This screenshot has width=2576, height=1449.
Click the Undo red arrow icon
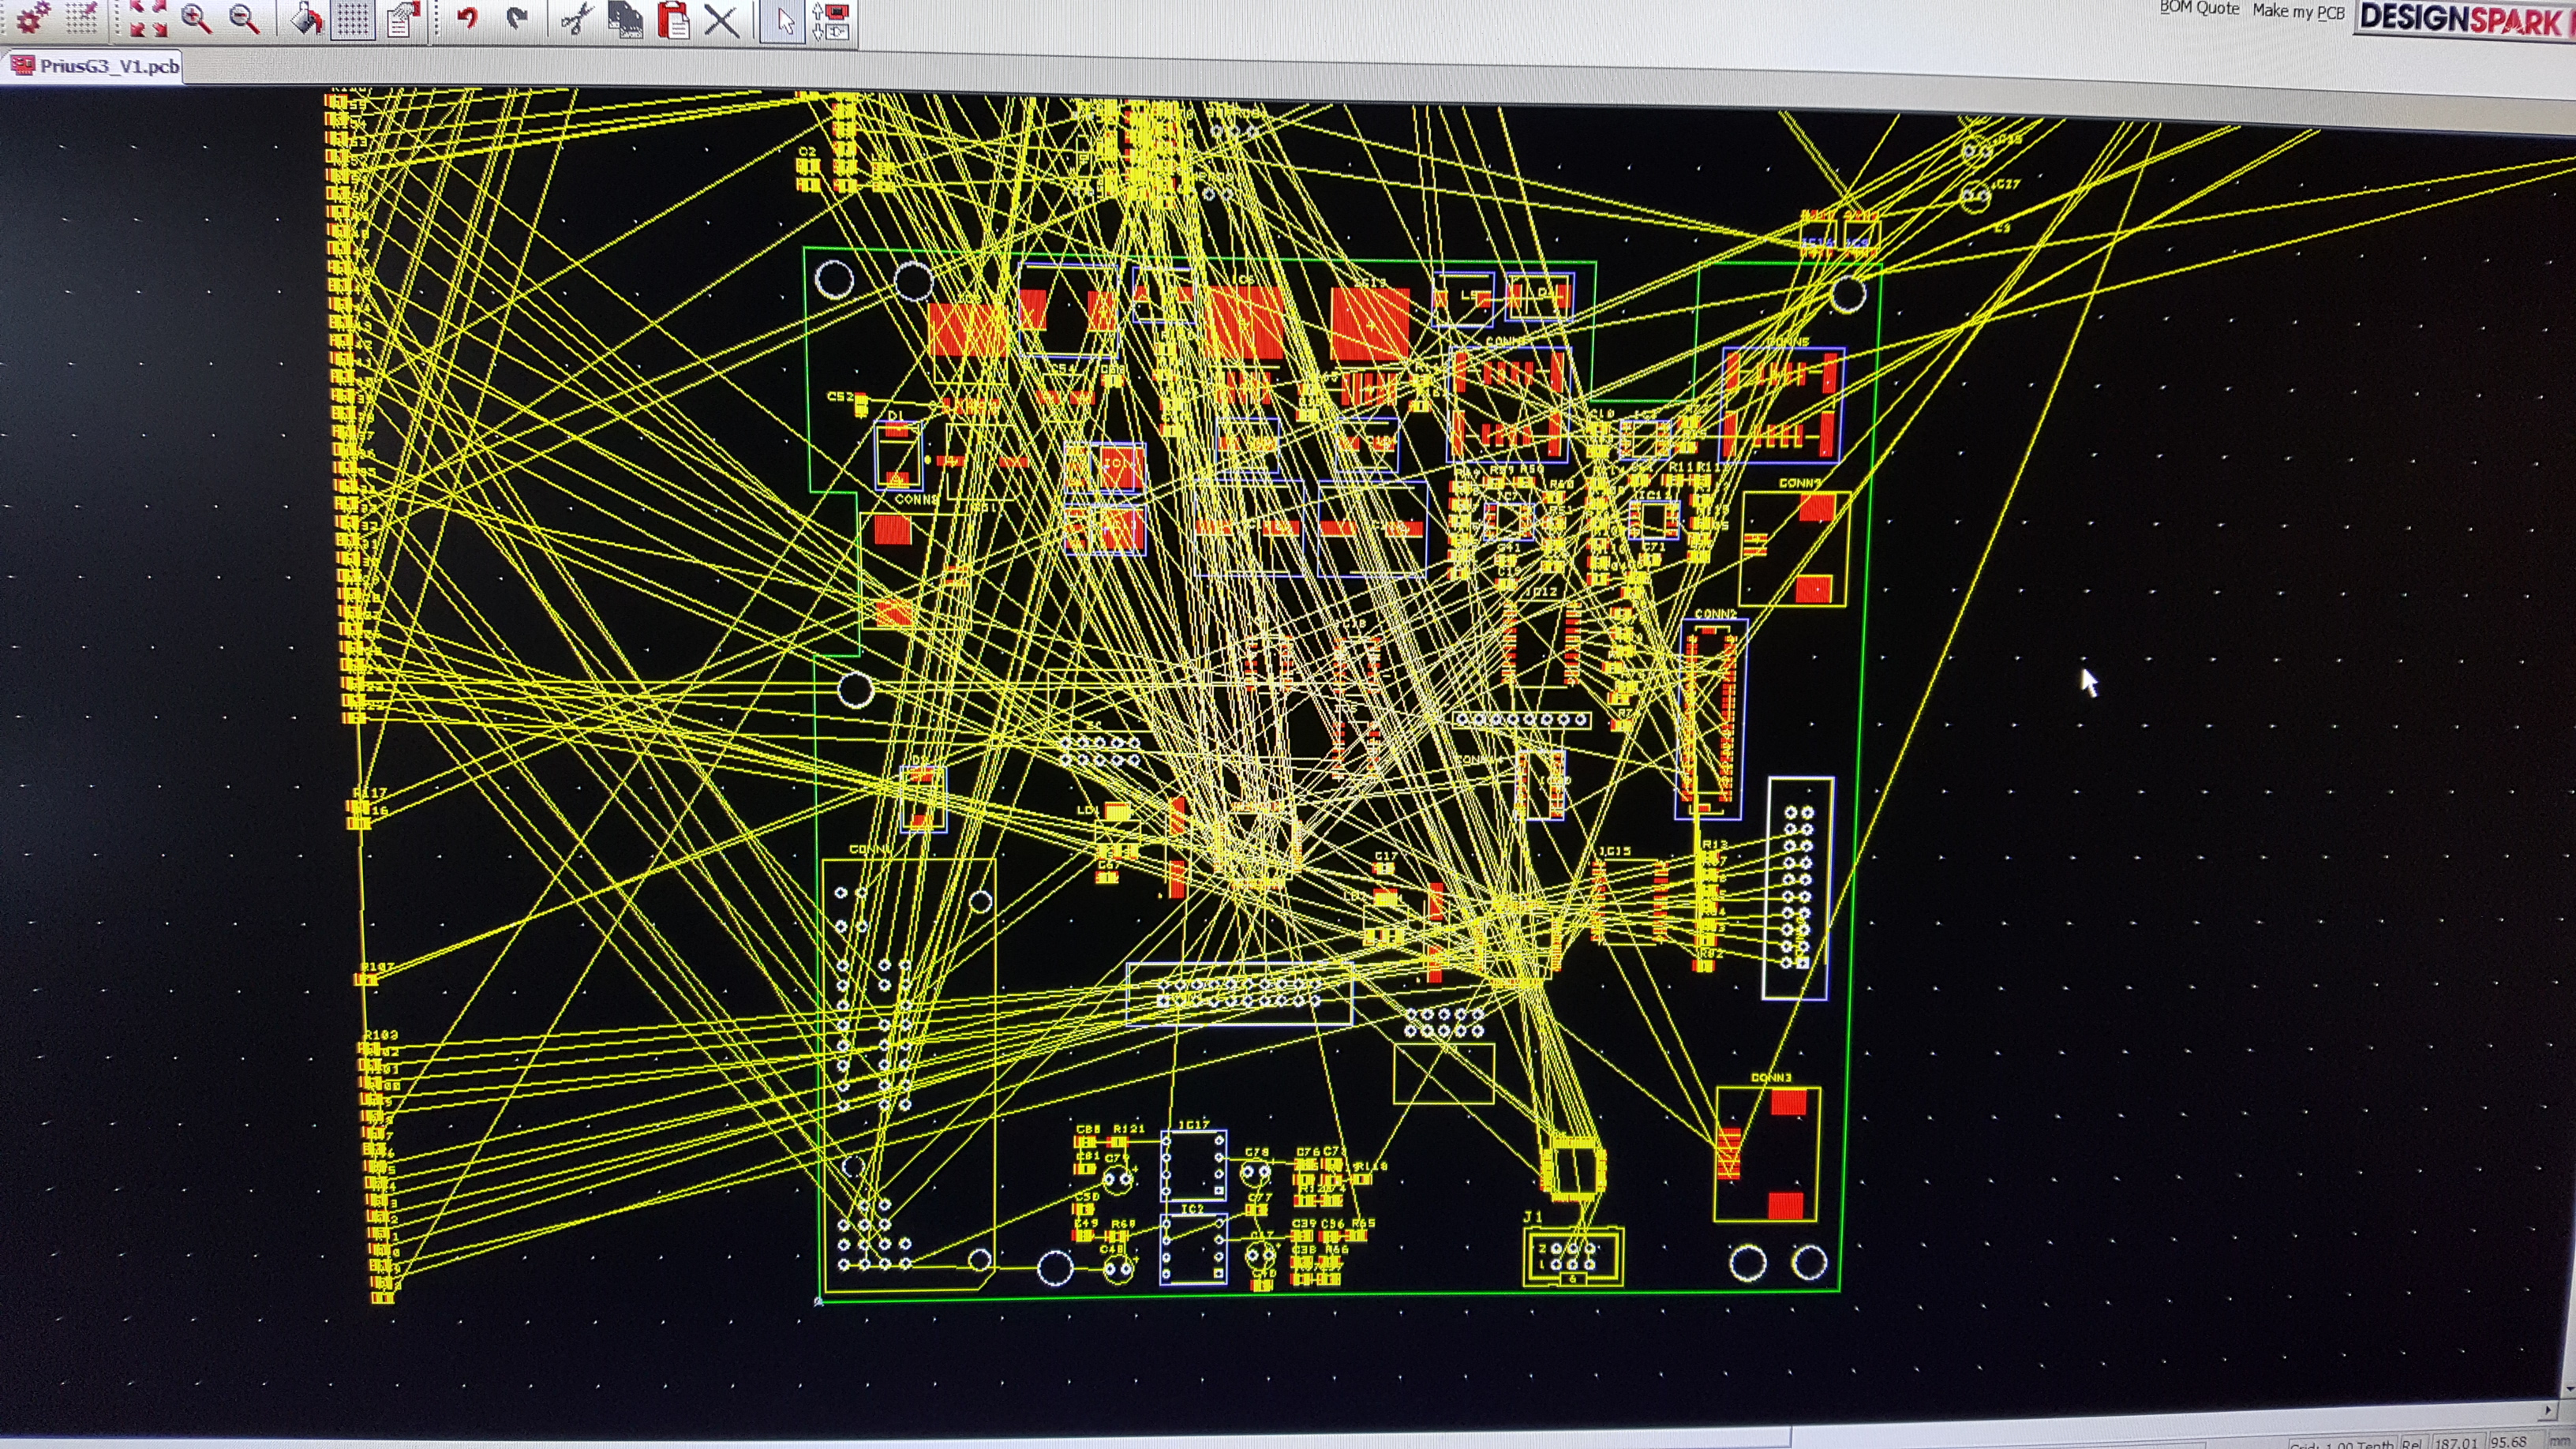(x=467, y=18)
